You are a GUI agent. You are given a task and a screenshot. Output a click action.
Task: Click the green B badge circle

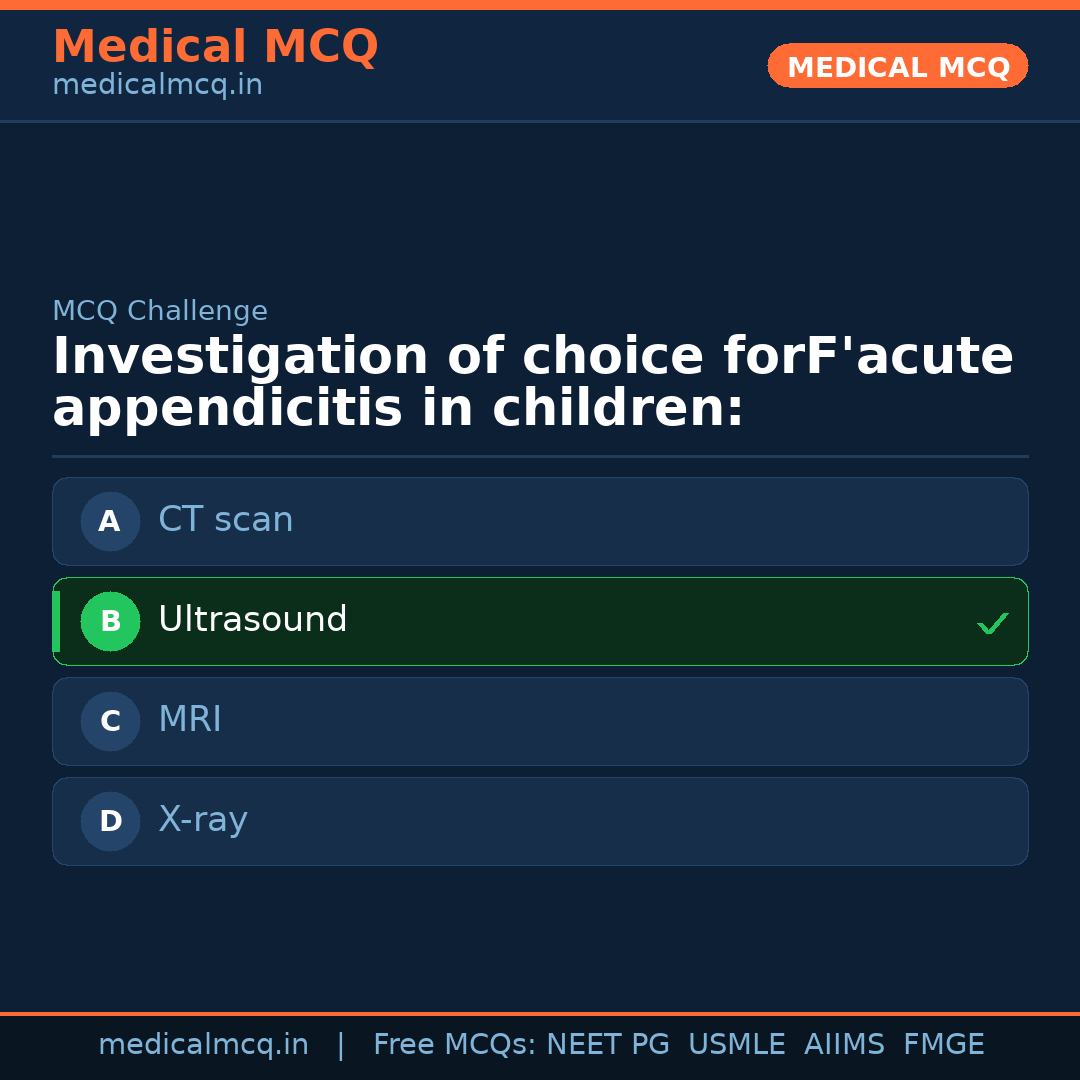point(110,621)
